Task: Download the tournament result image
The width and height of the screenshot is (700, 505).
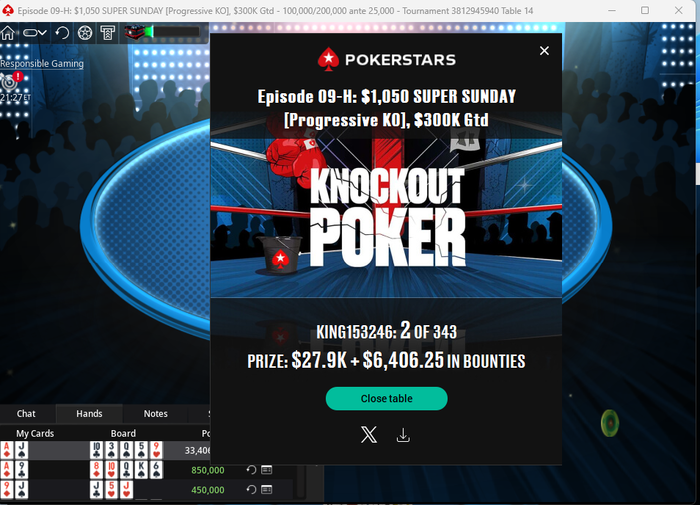Action: click(403, 435)
